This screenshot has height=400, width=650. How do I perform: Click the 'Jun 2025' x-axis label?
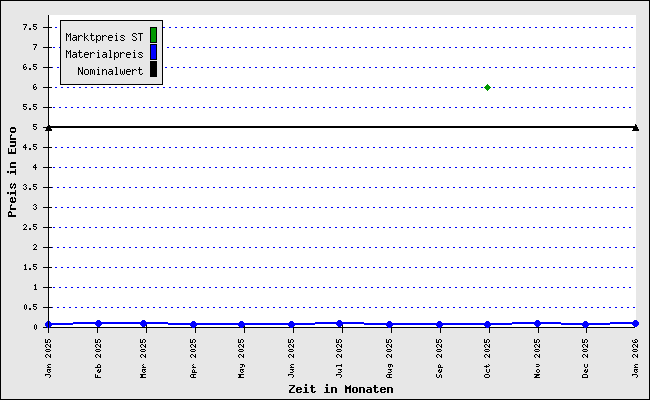292,357
